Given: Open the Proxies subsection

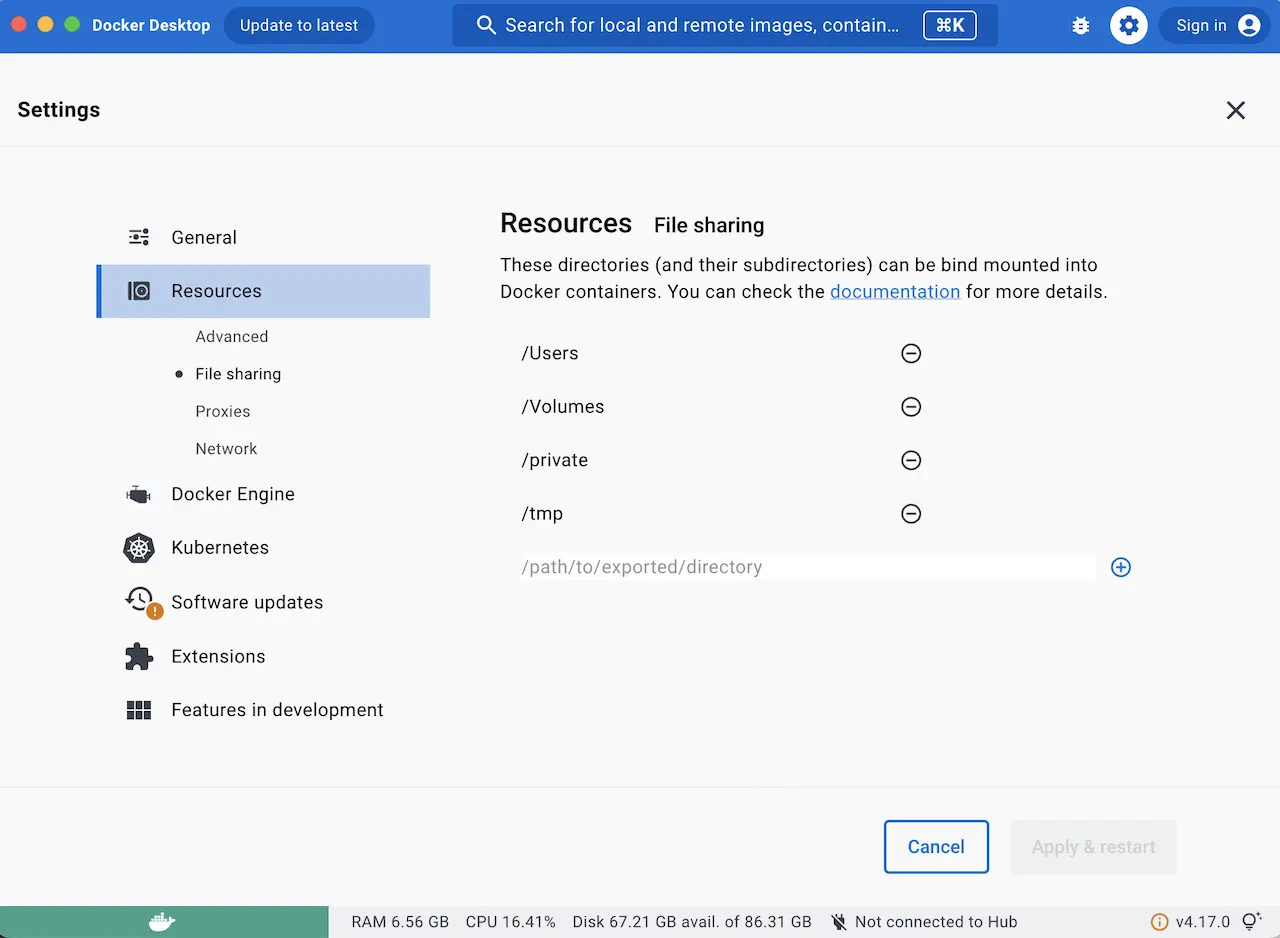Looking at the screenshot, I should [223, 411].
